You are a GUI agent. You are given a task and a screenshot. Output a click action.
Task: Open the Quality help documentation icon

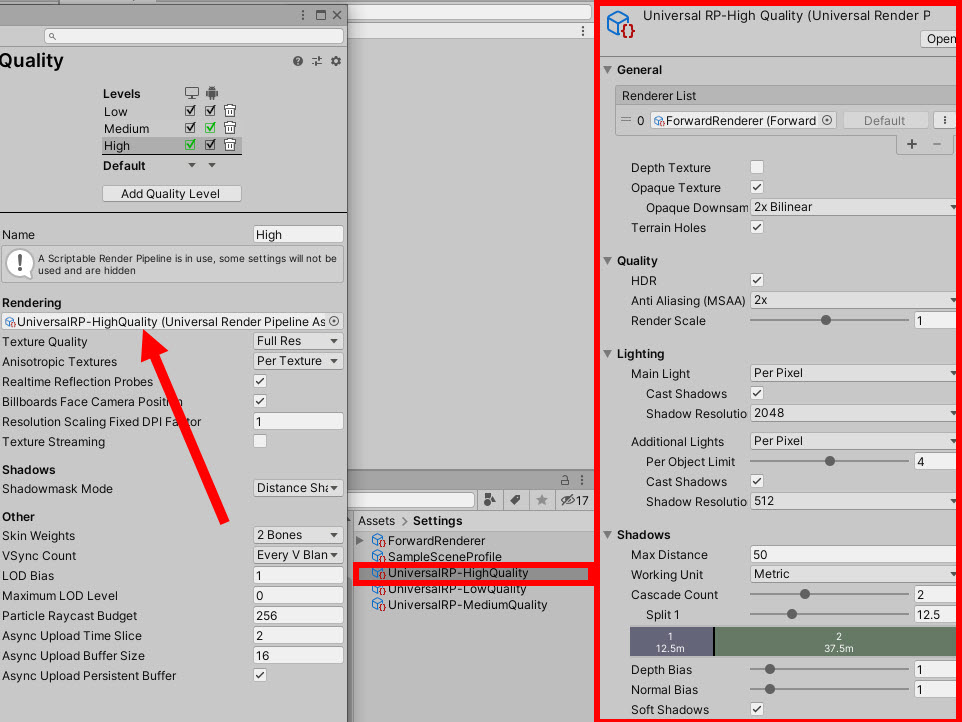pyautogui.click(x=298, y=61)
